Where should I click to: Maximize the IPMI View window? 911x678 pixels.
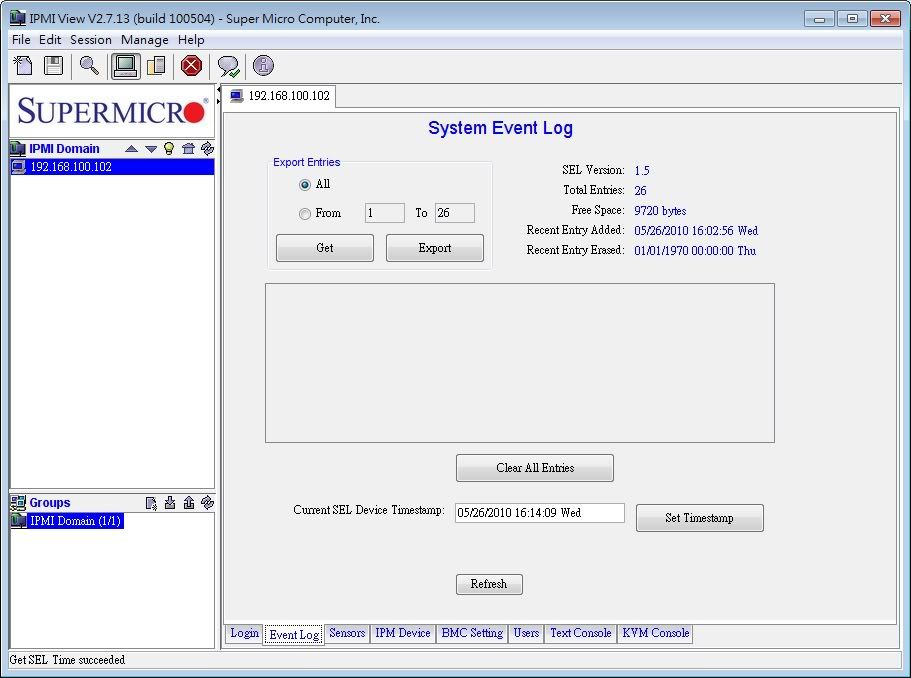coord(852,19)
